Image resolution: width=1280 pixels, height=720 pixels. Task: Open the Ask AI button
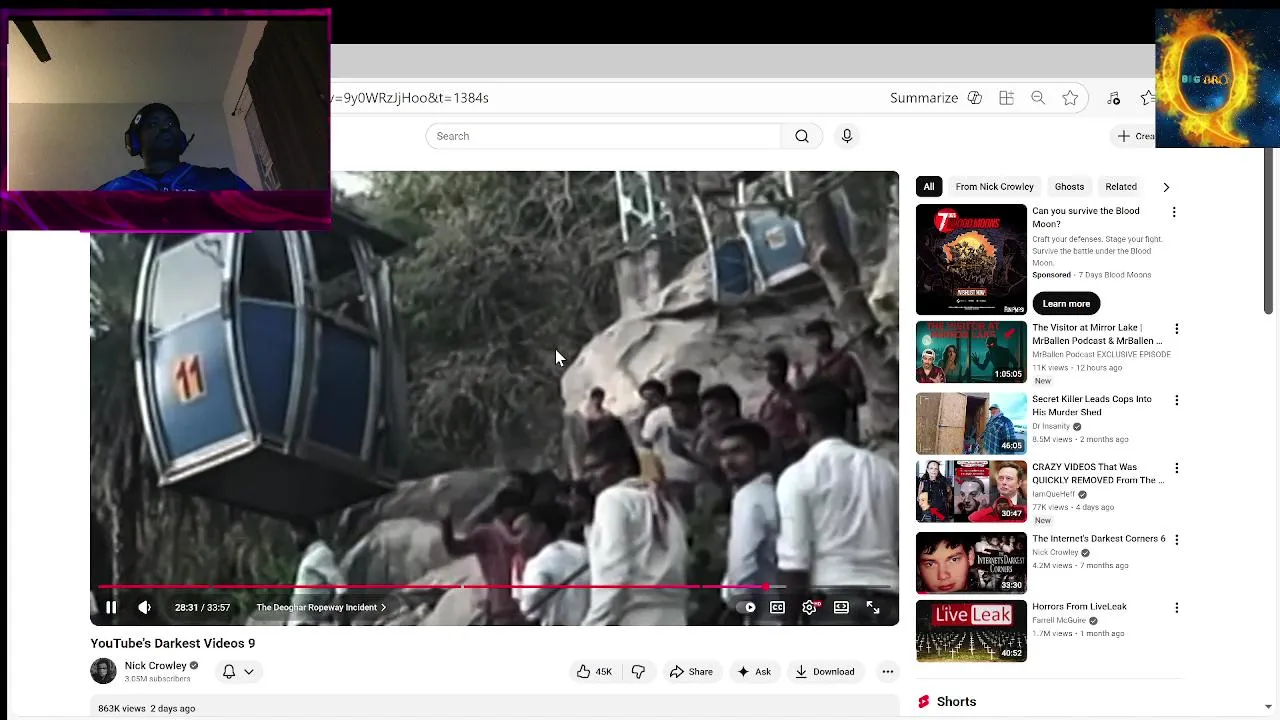[753, 672]
